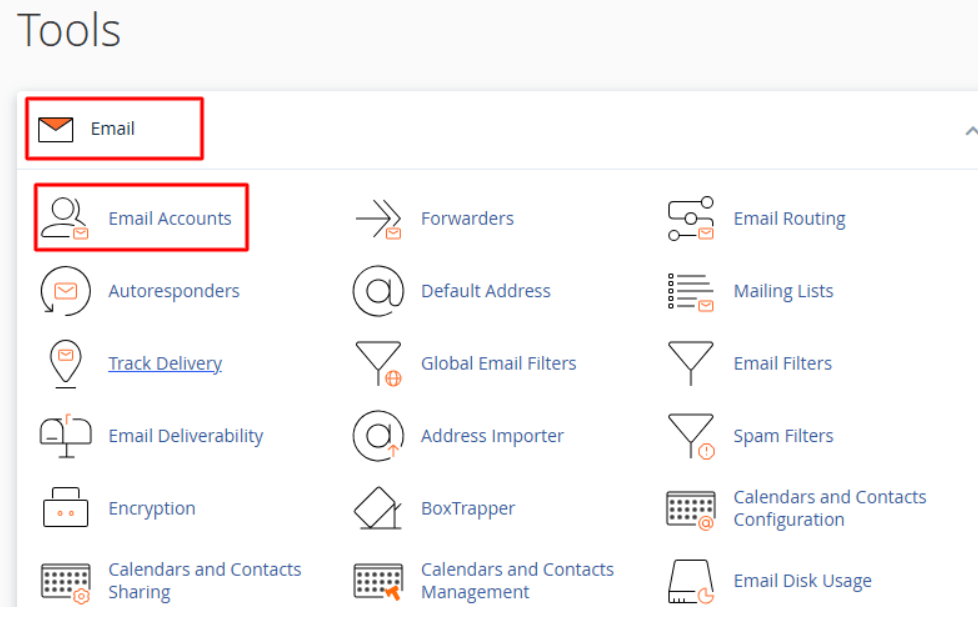Select the Default Address at-sign icon
Screen dimensions: 978x620
click(x=378, y=291)
